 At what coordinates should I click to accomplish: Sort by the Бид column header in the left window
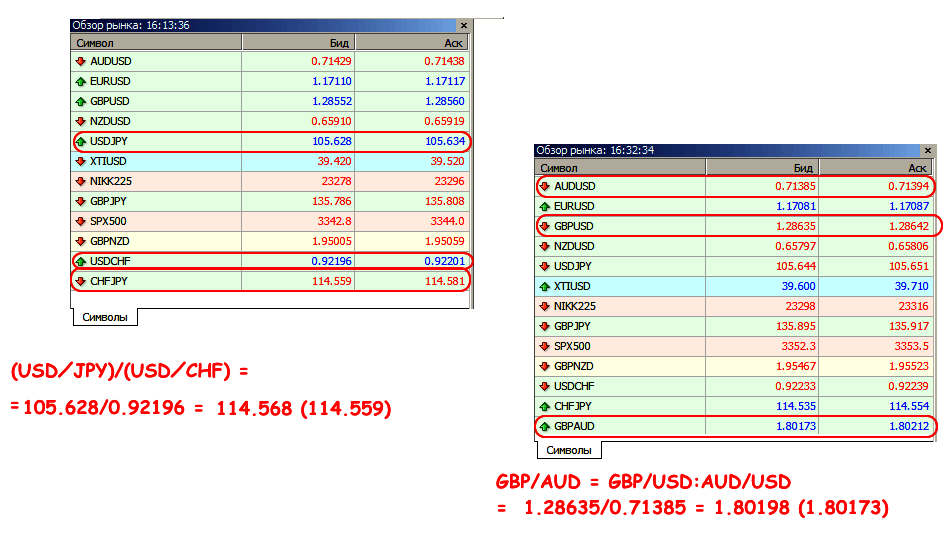click(298, 43)
